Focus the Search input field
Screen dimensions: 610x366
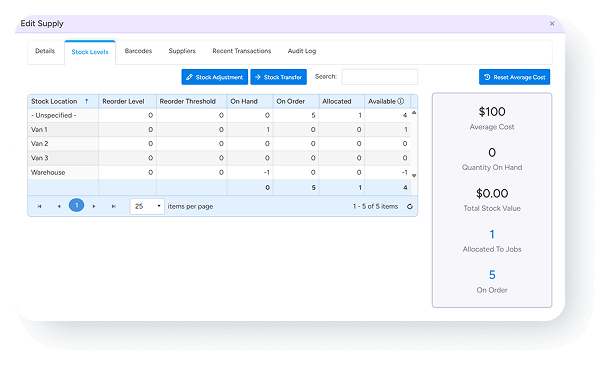[379, 77]
